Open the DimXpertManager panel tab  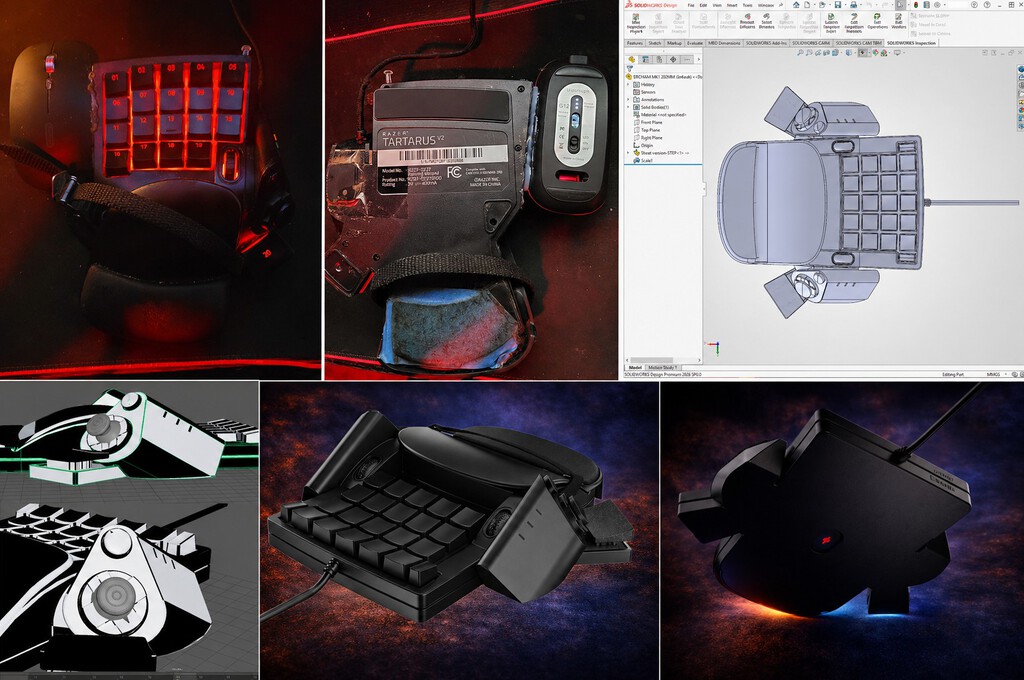[x=673, y=59]
